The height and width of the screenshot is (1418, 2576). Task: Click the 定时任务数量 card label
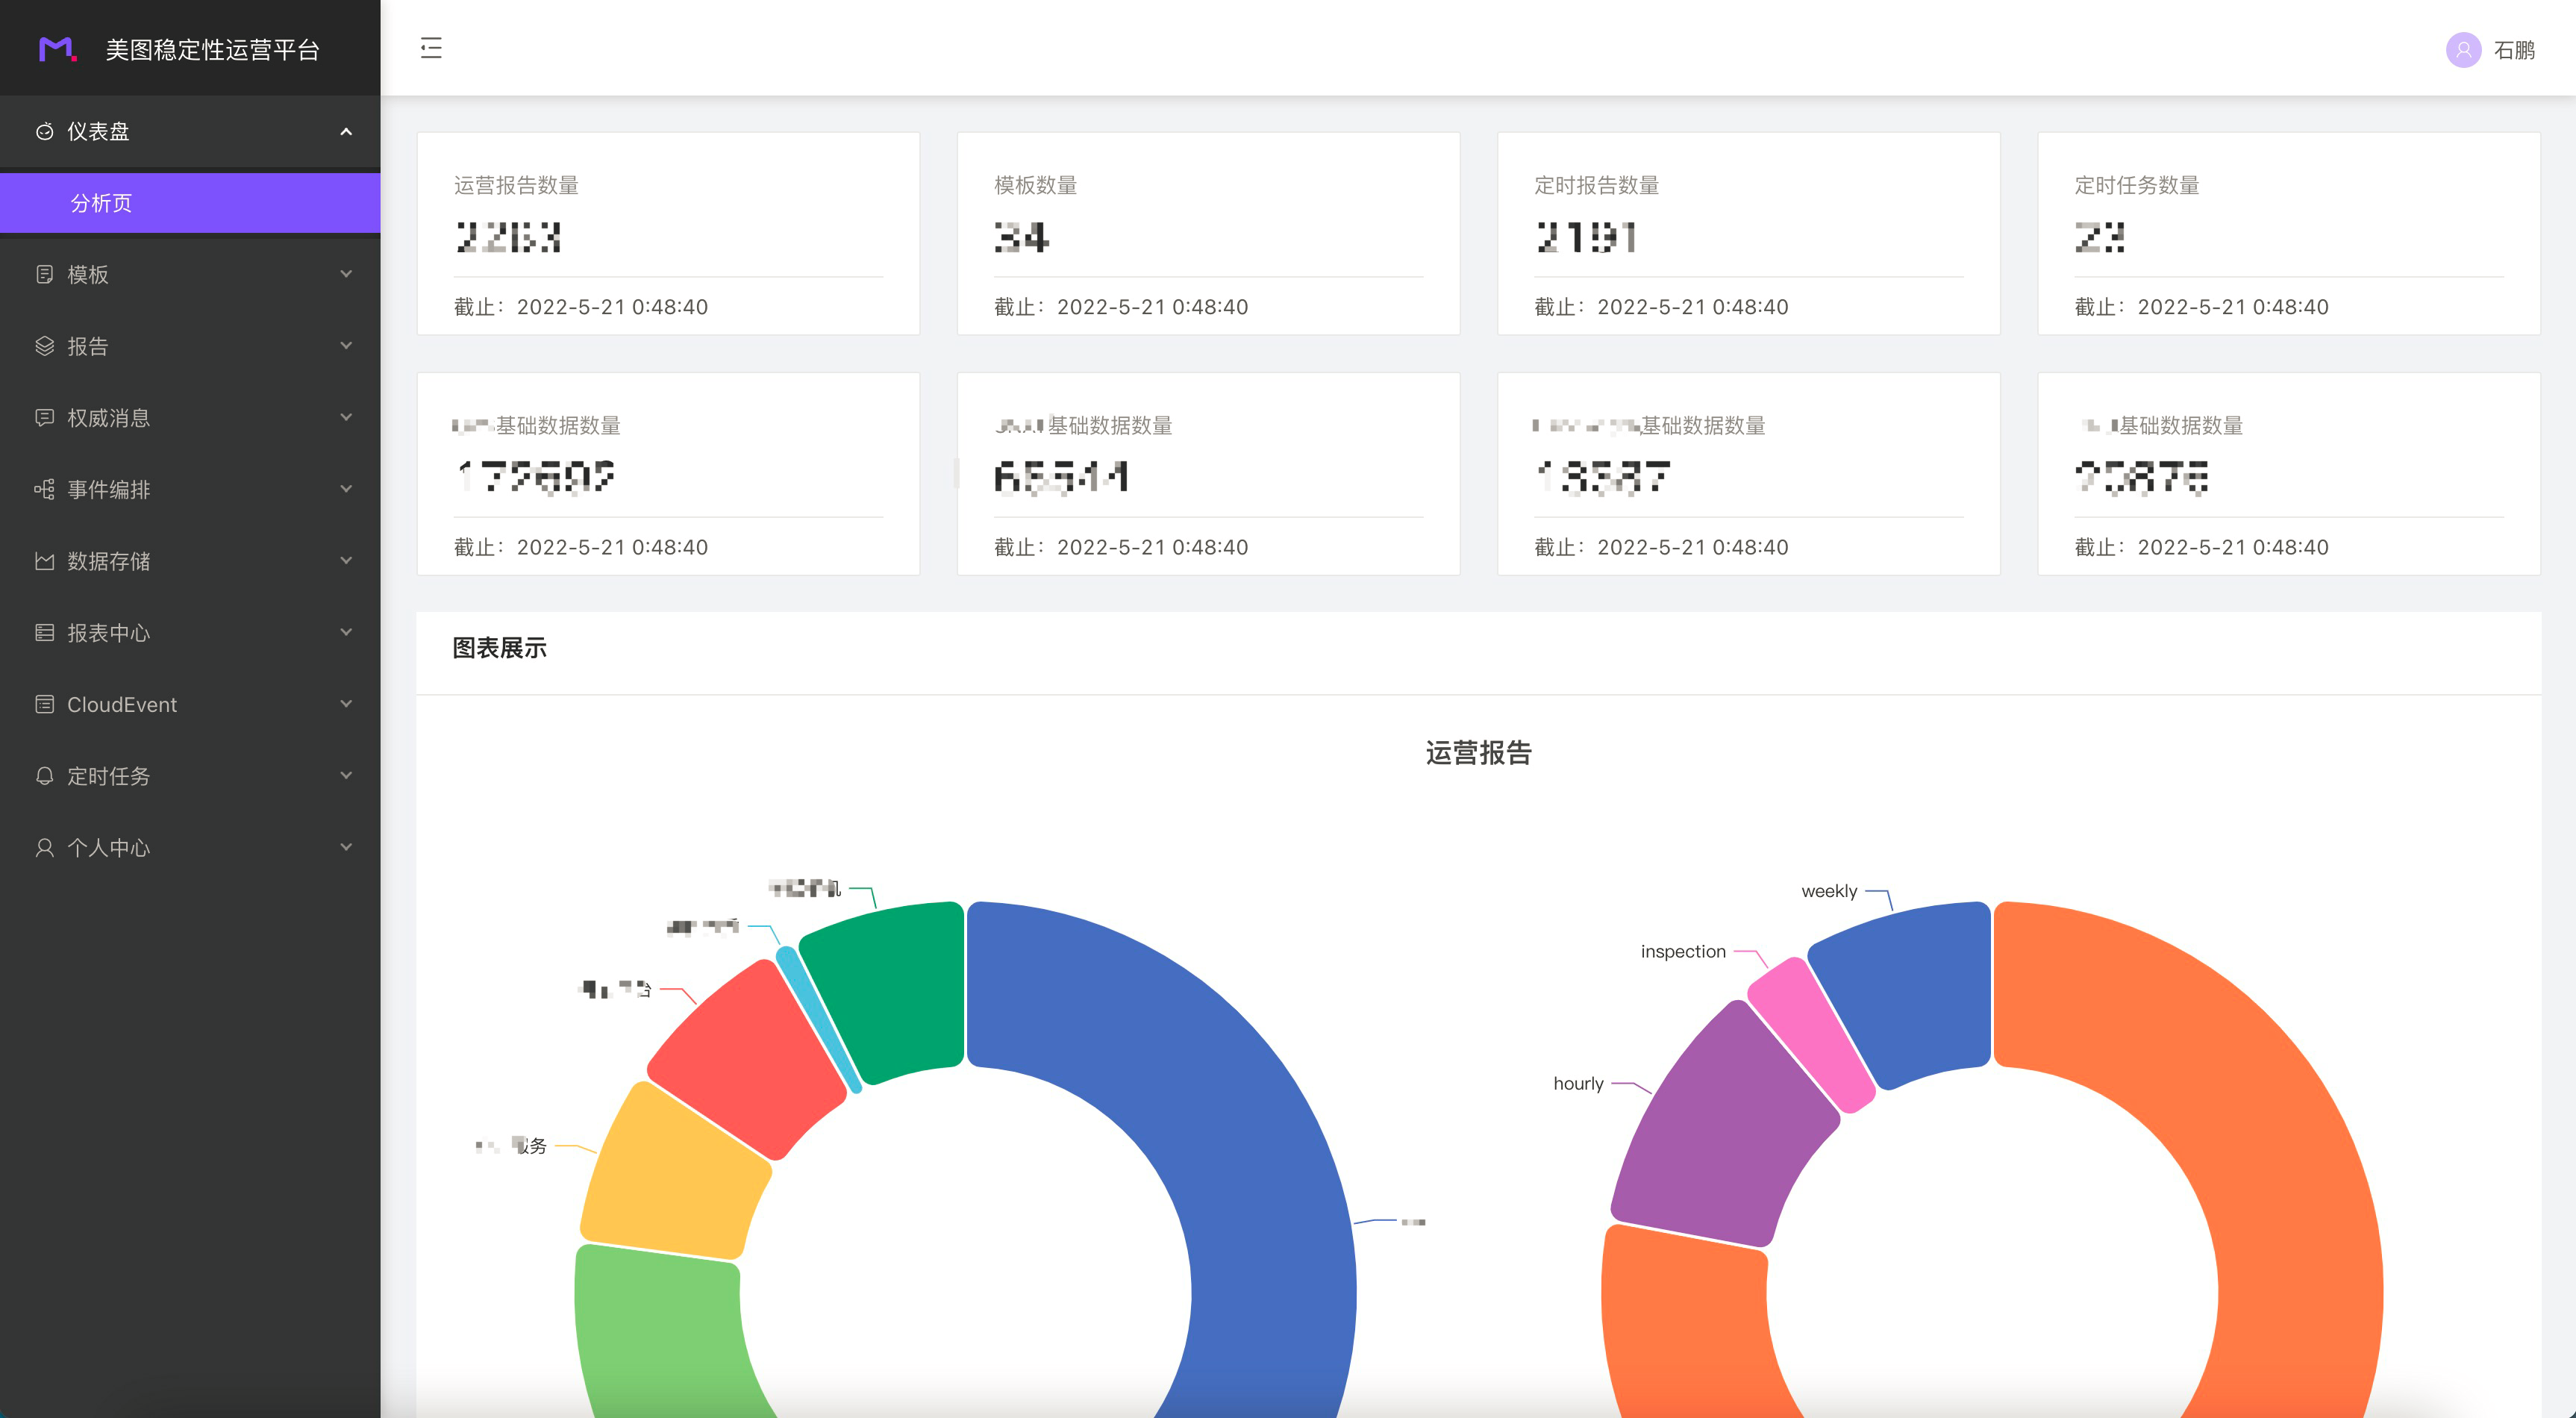pos(2136,185)
